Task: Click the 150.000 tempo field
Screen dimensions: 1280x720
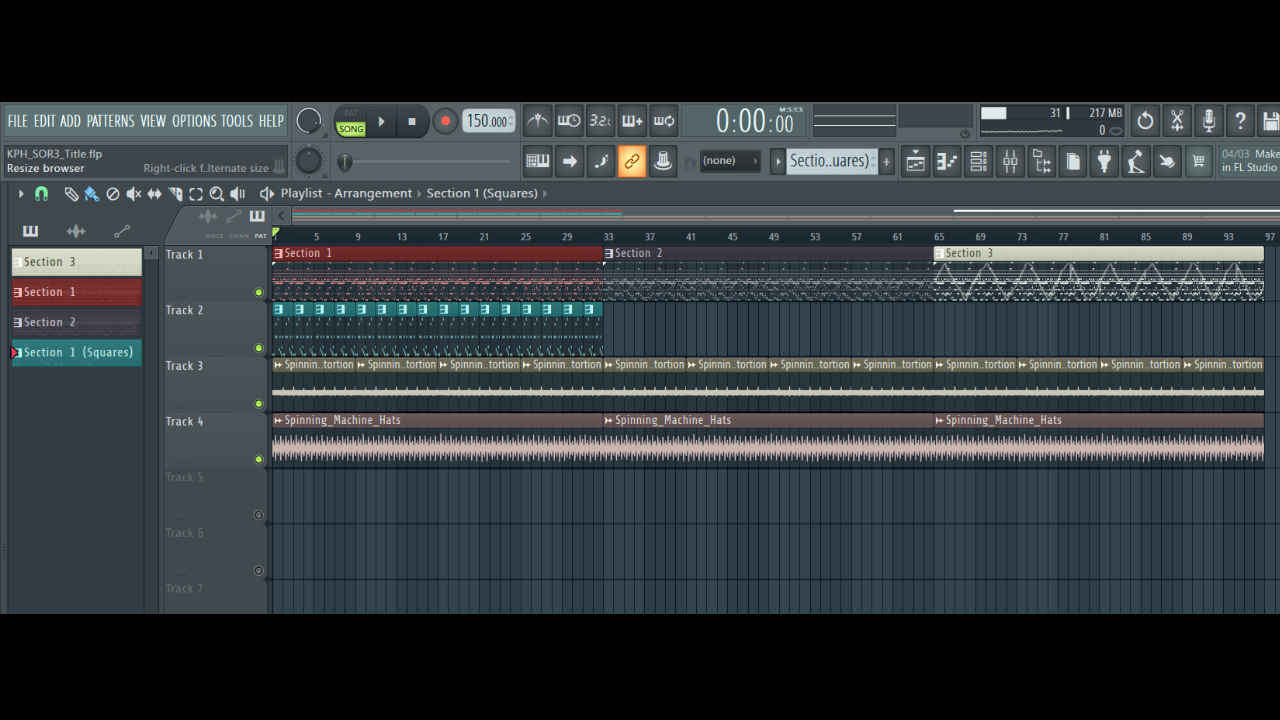Action: pyautogui.click(x=489, y=121)
